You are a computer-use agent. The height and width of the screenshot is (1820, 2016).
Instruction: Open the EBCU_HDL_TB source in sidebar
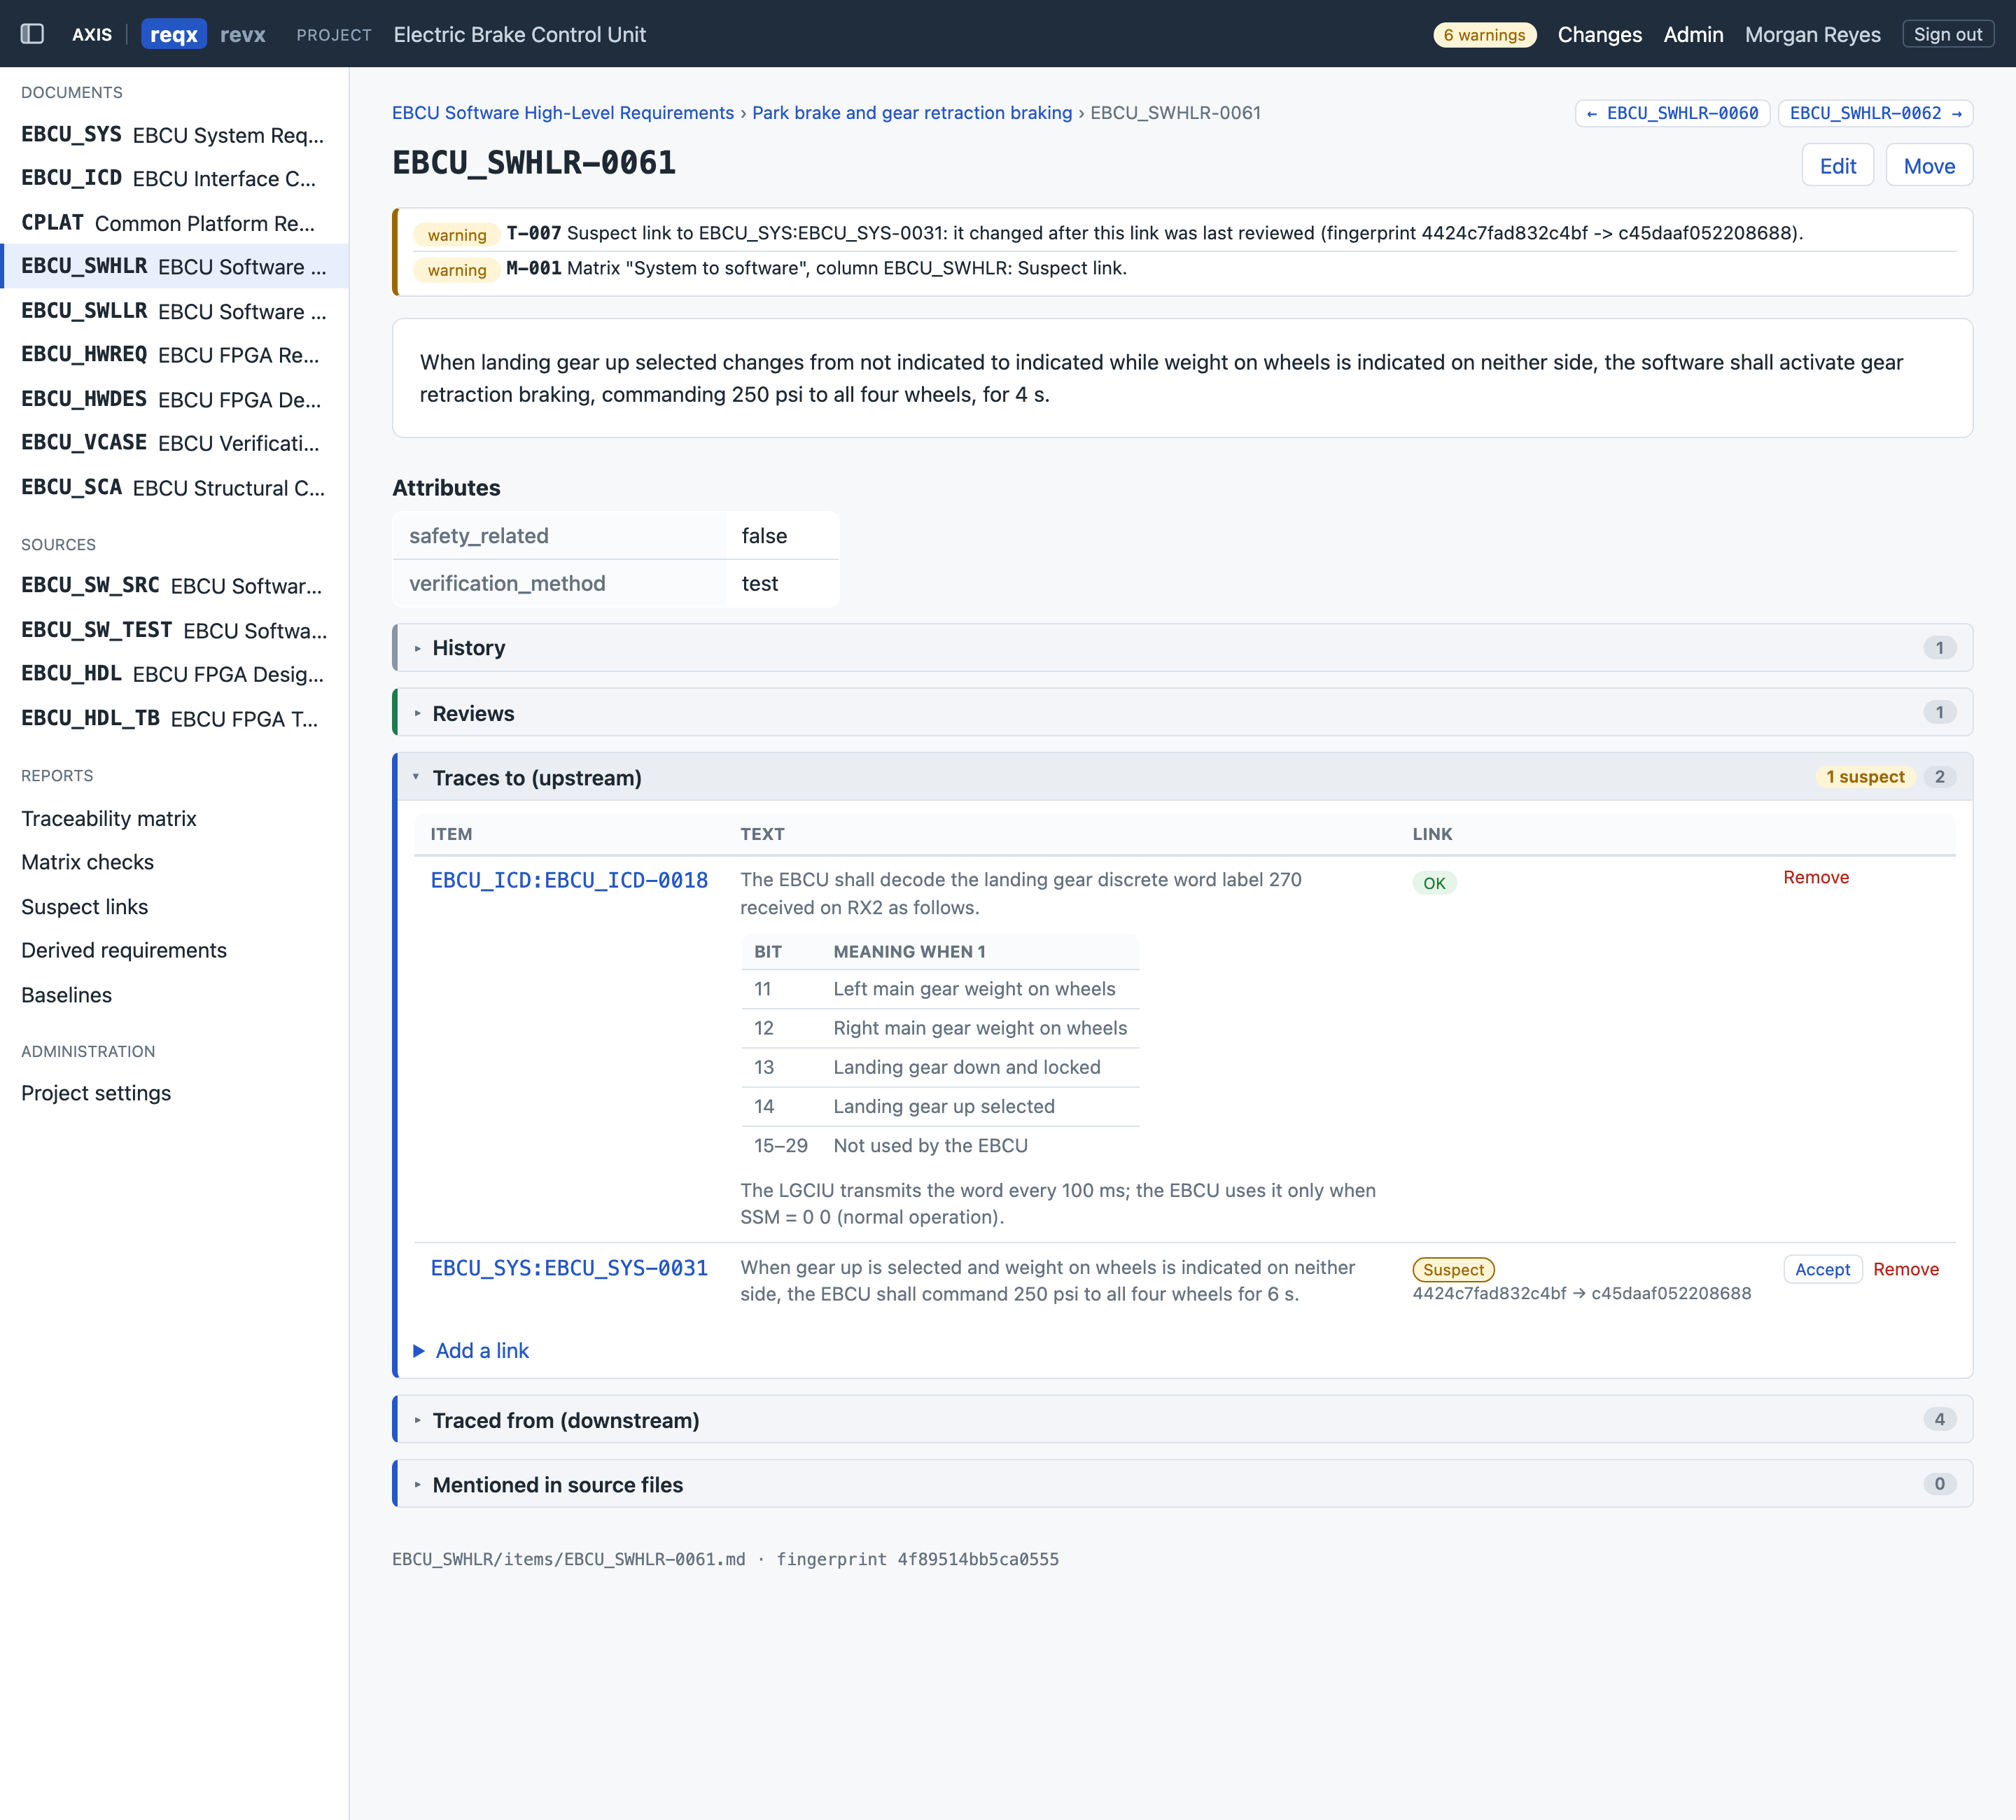click(x=174, y=719)
